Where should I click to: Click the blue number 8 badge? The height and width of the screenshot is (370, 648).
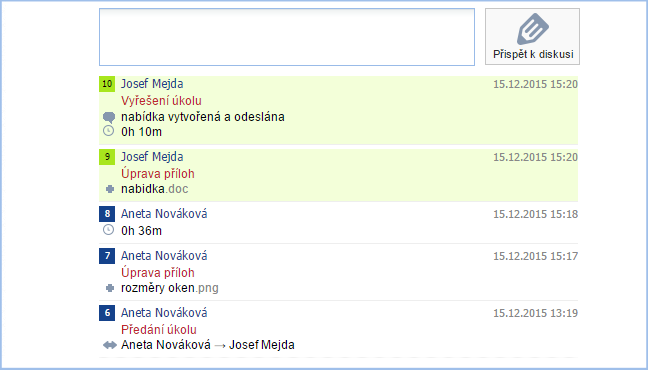pyautogui.click(x=107, y=214)
